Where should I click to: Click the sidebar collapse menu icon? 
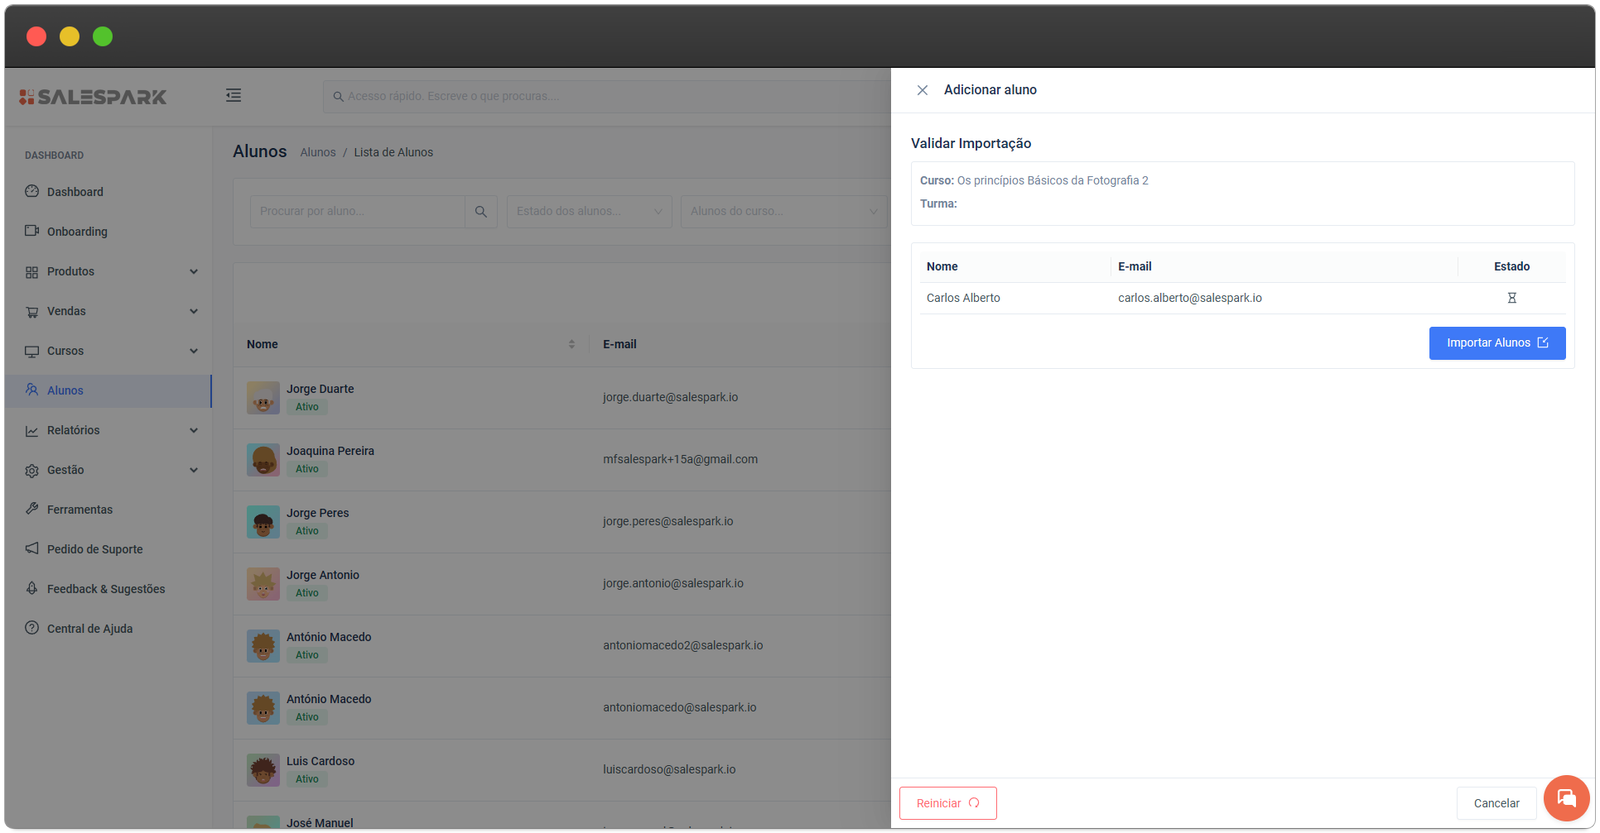[233, 96]
